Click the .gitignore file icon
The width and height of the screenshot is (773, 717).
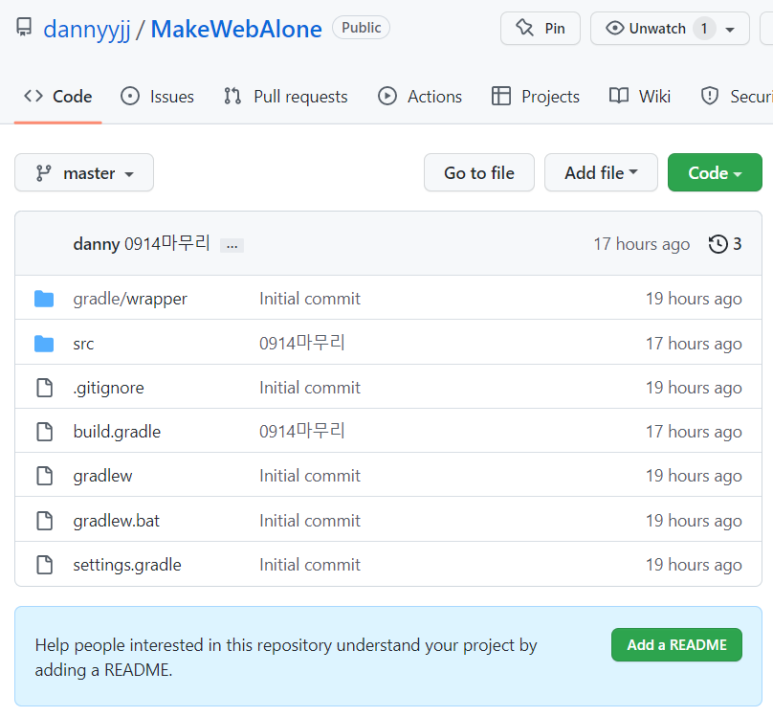(44, 388)
